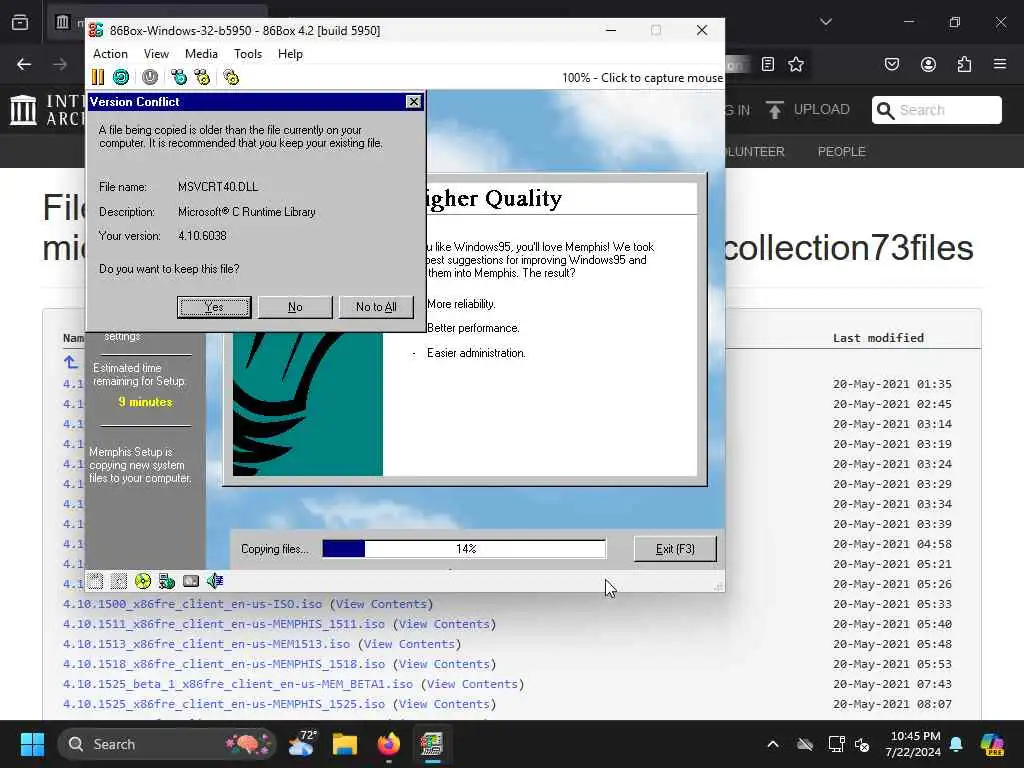Click the CD-ROM status bar icon
This screenshot has height=768, width=1024.
click(142, 581)
